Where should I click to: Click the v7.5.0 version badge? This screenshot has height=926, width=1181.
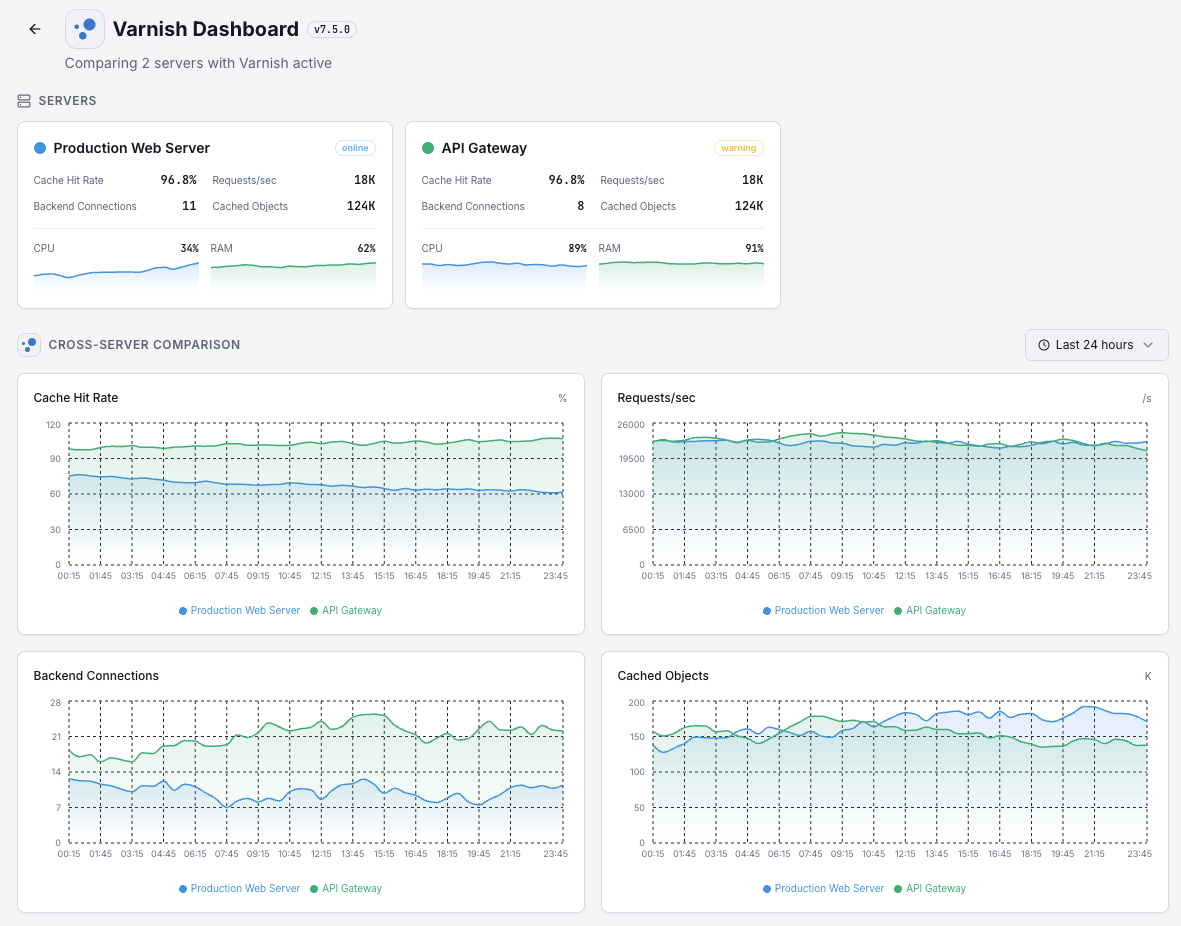coord(331,29)
